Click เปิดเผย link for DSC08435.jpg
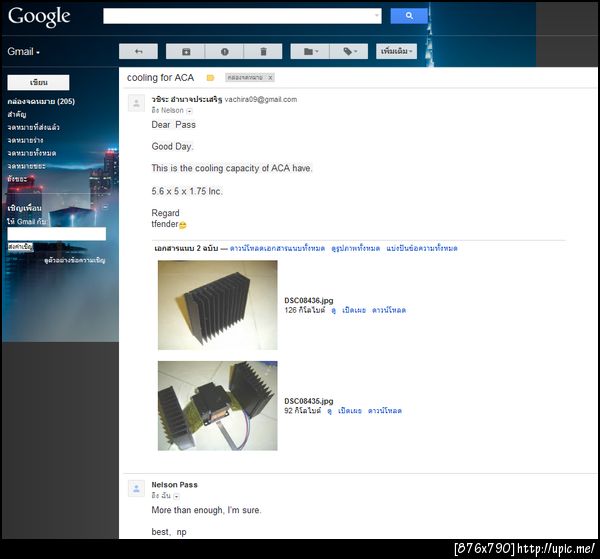 [350, 411]
